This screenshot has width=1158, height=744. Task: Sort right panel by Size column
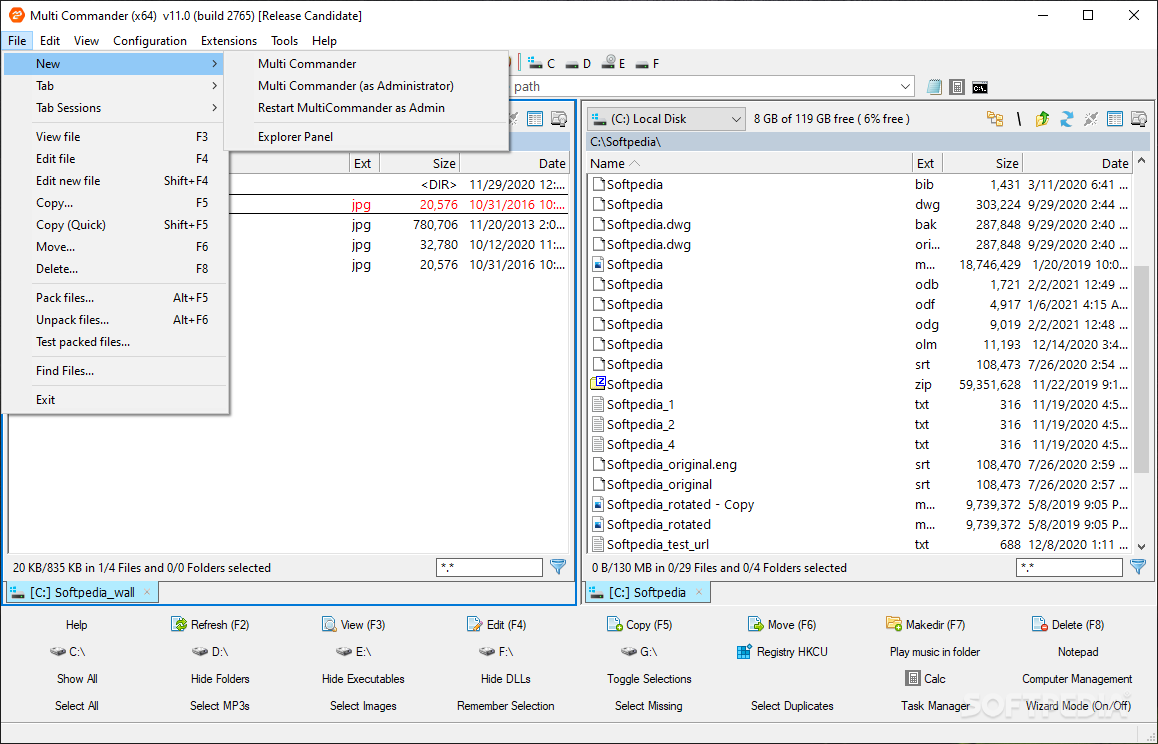(x=982, y=163)
